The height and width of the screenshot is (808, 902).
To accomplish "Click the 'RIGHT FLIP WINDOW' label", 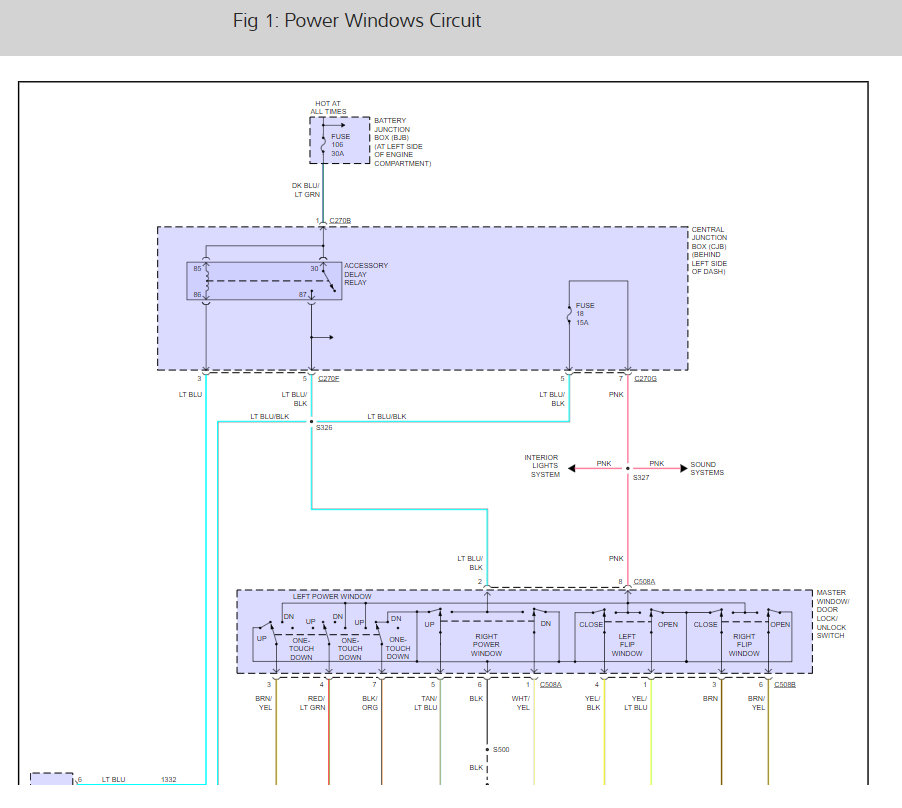I will point(744,645).
